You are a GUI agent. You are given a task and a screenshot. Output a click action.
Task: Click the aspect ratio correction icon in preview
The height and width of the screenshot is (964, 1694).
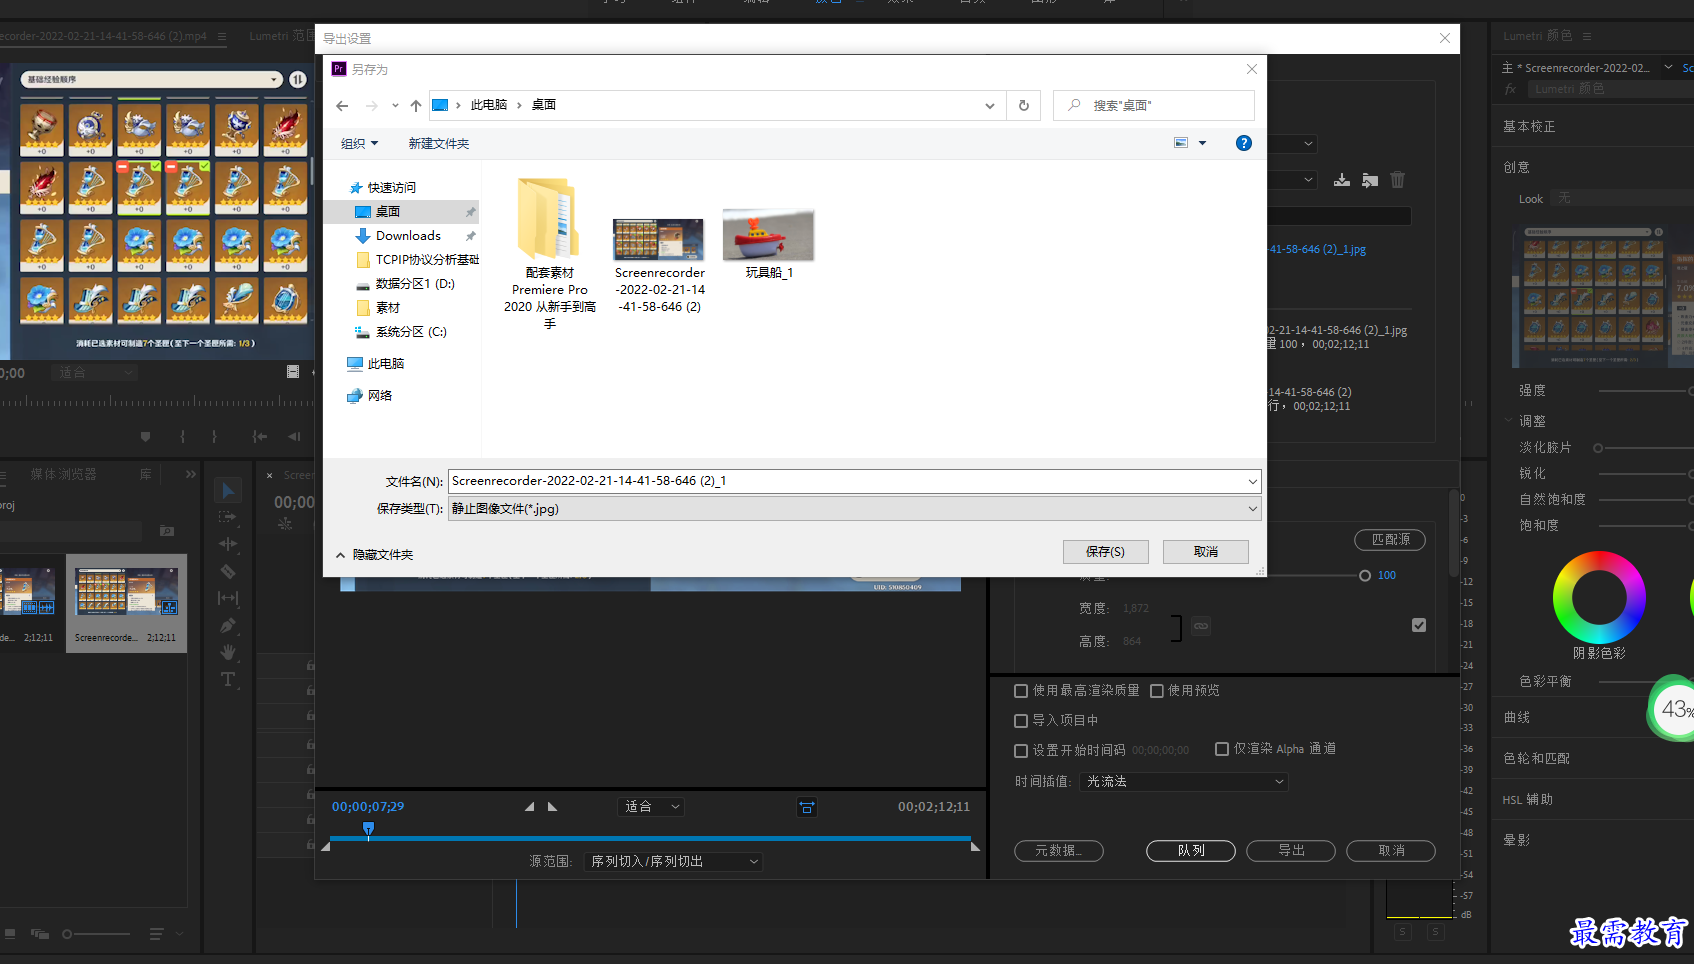pos(807,807)
